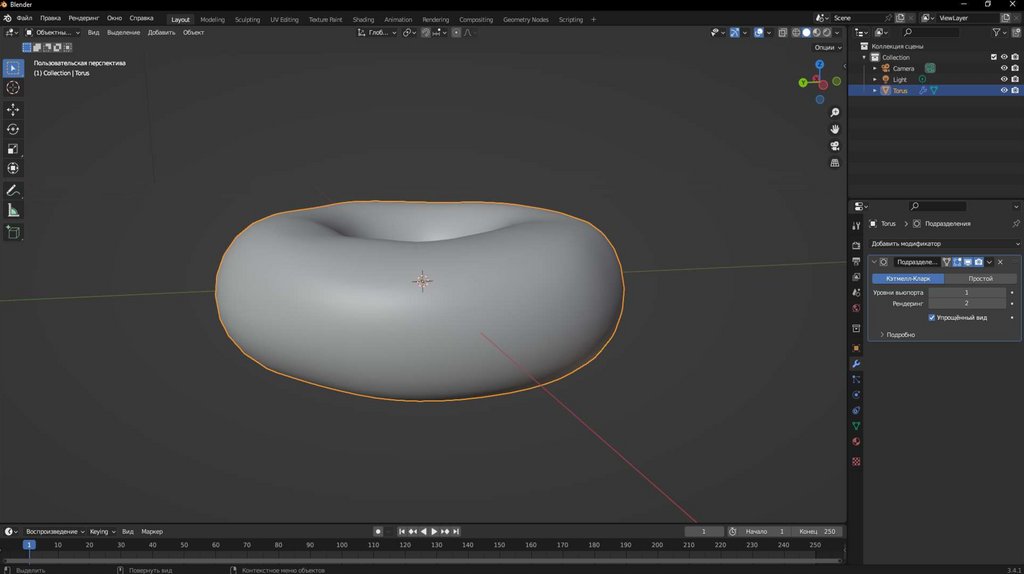Open the Опции viewport options button
The image size is (1024, 574).
point(824,47)
